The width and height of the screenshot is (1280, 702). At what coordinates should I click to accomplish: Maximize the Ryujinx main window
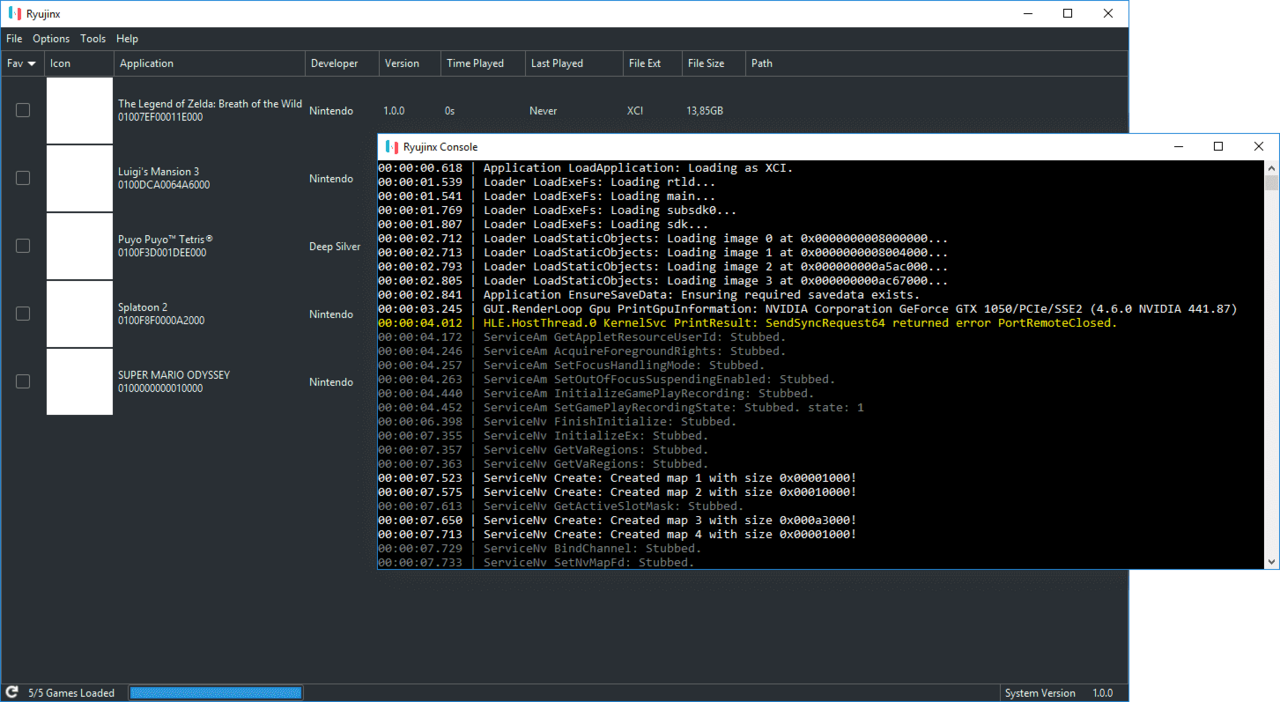click(1067, 14)
